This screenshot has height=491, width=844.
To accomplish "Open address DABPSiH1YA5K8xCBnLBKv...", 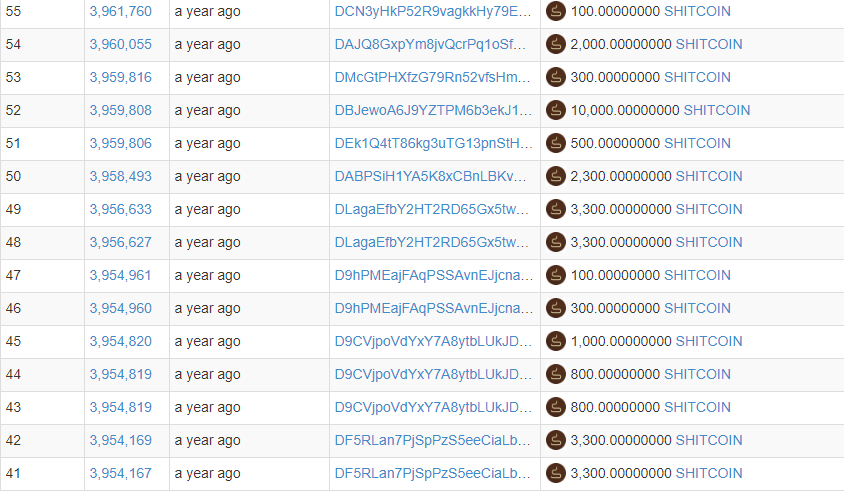I will (x=431, y=177).
